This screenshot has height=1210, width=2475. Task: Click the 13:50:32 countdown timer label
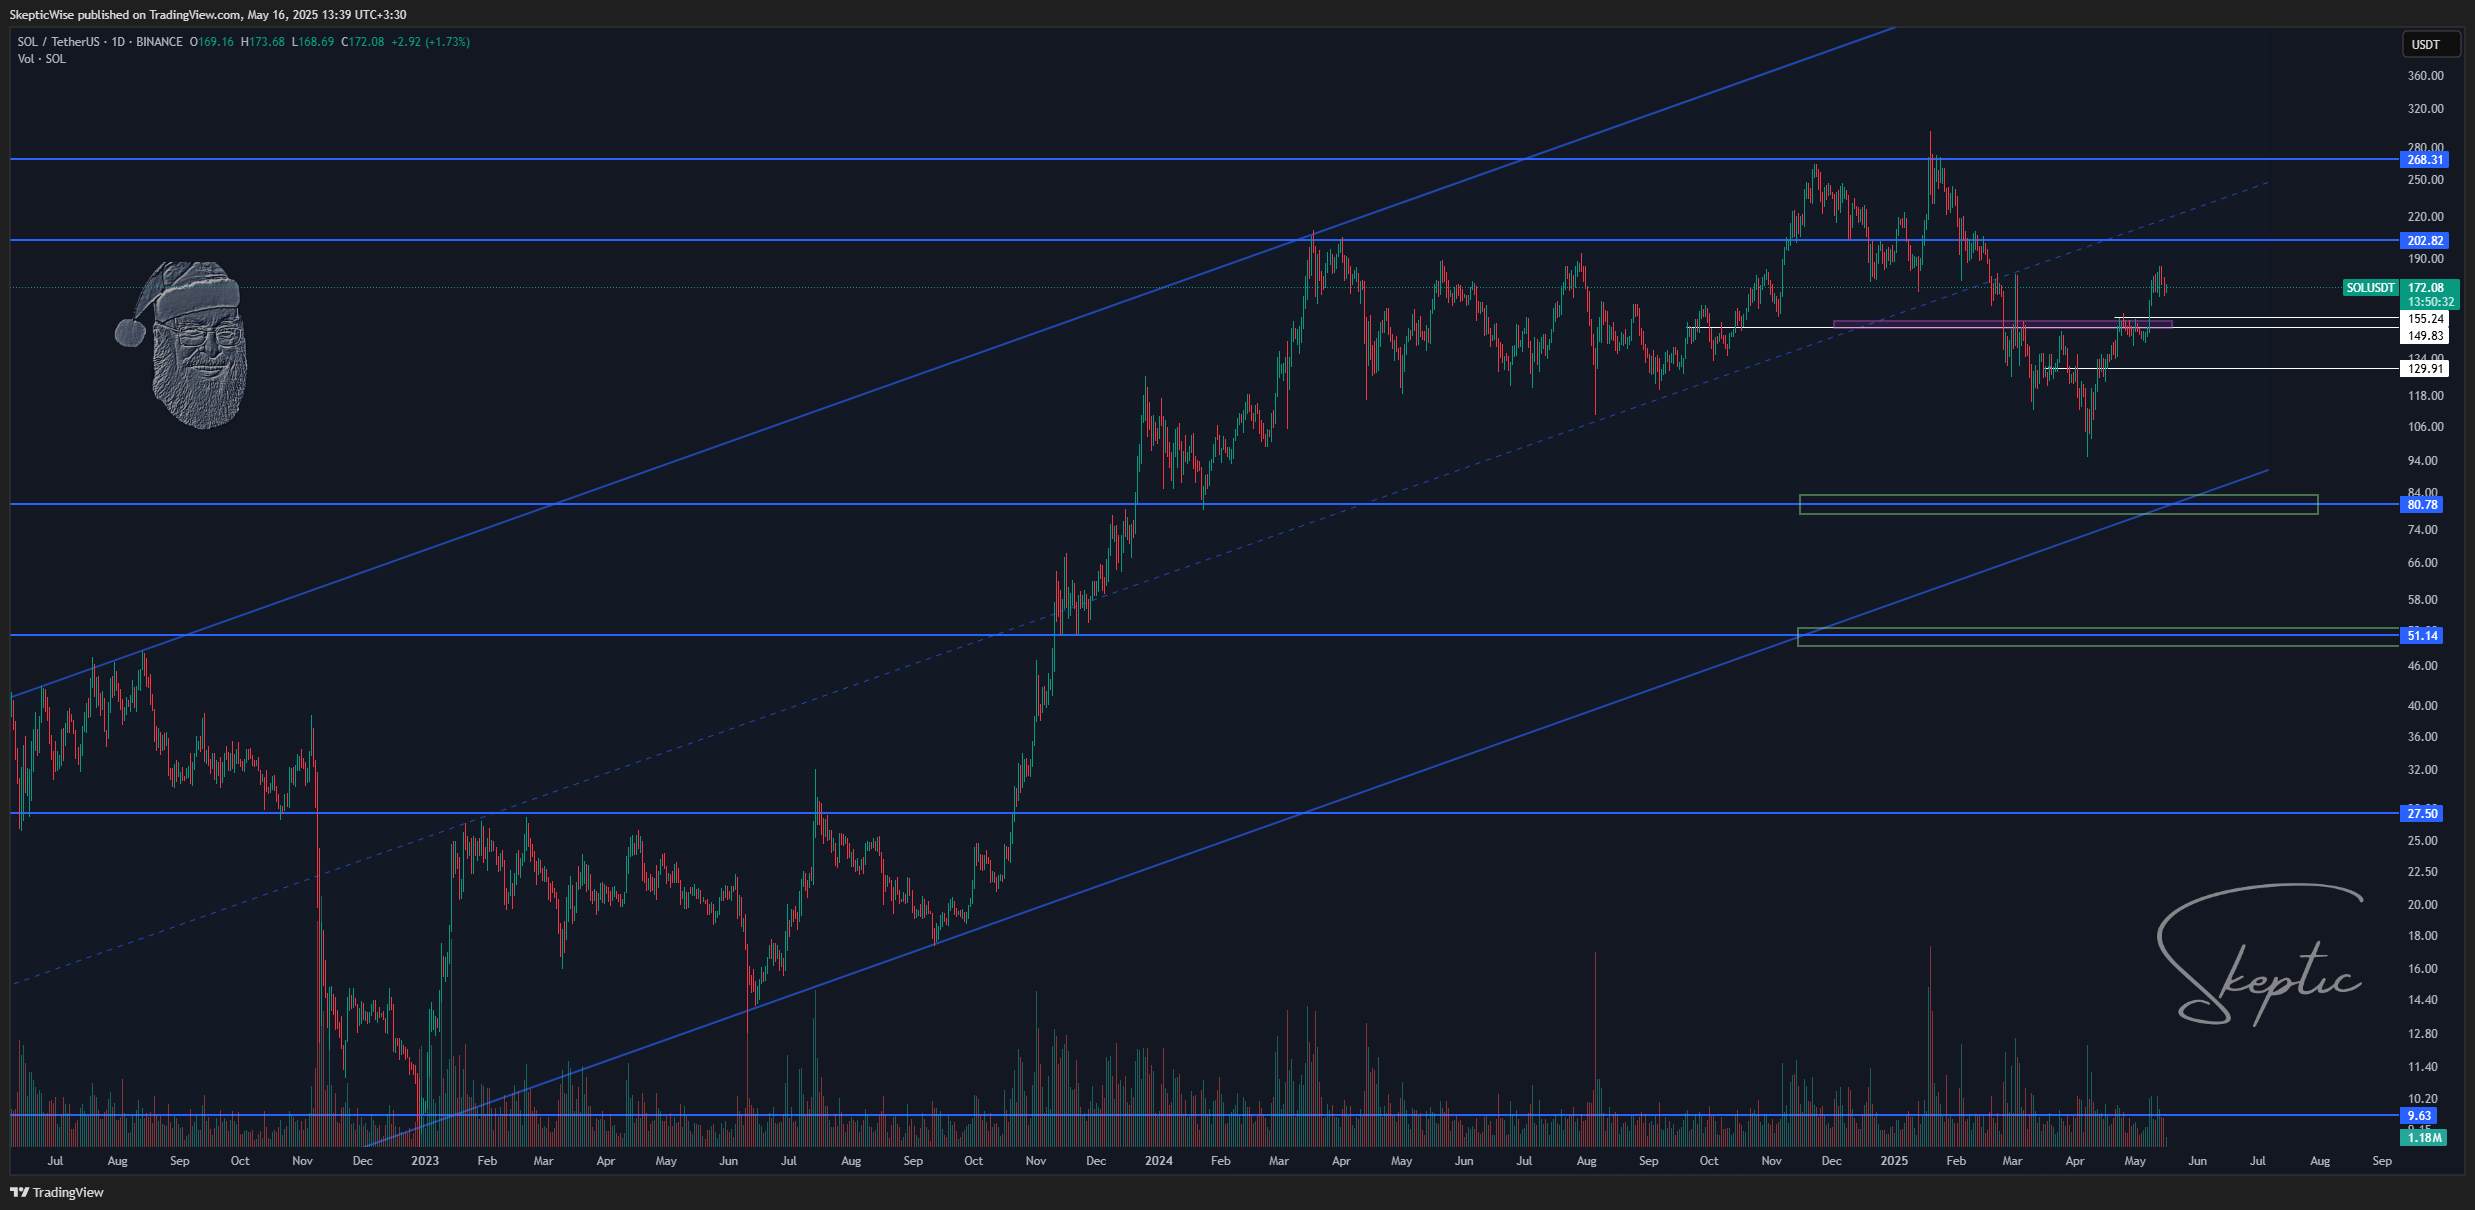pyautogui.click(x=2430, y=302)
